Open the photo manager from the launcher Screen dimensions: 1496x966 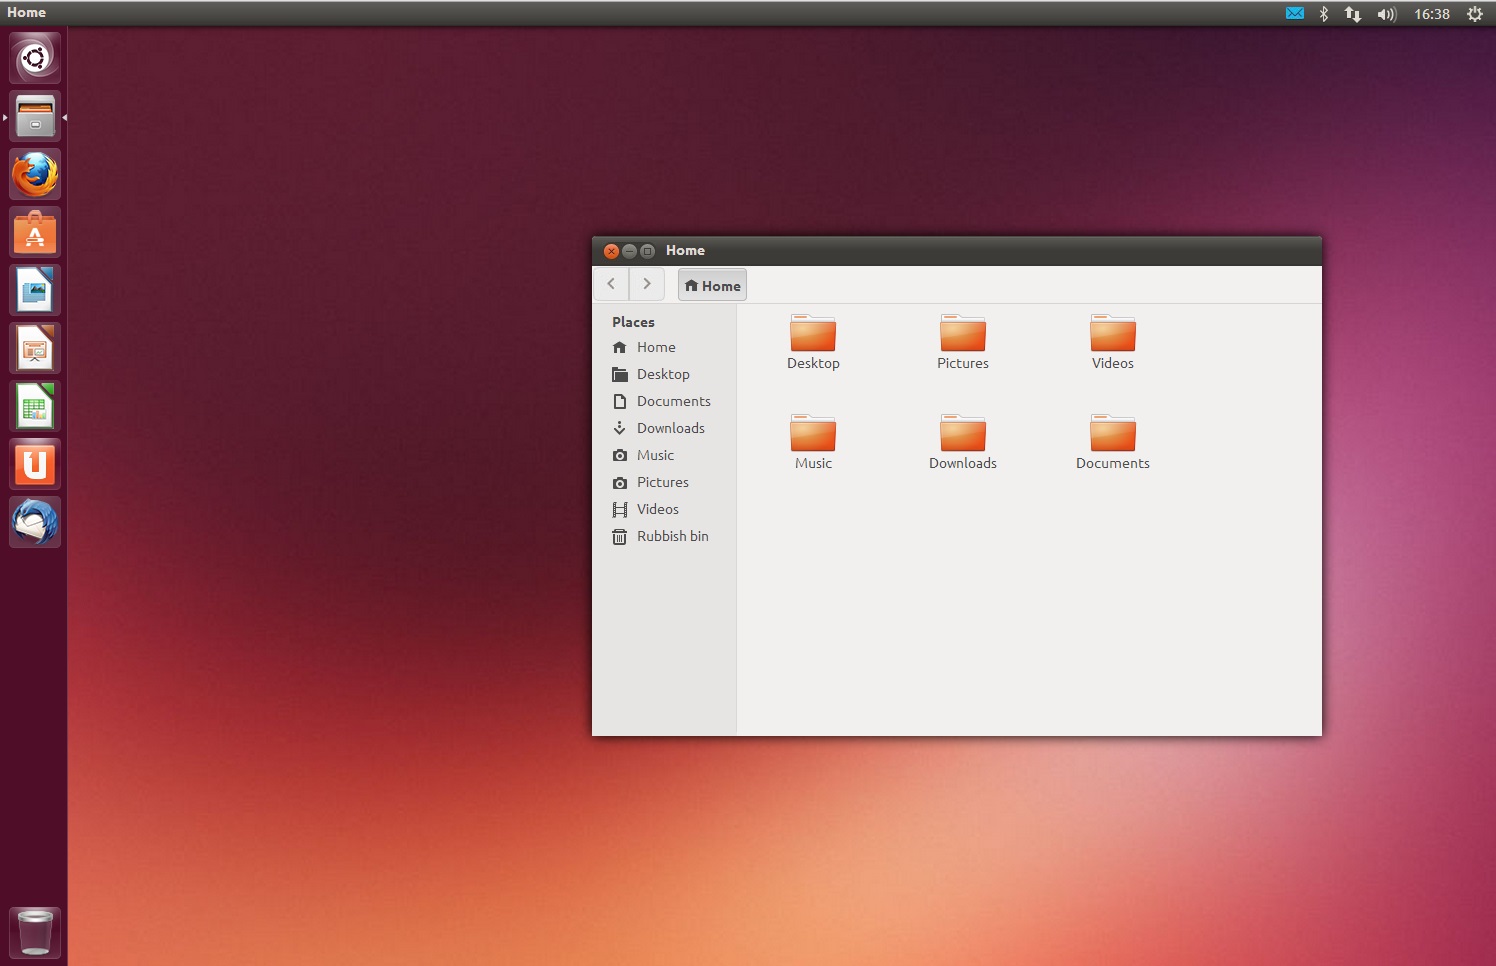(34, 289)
